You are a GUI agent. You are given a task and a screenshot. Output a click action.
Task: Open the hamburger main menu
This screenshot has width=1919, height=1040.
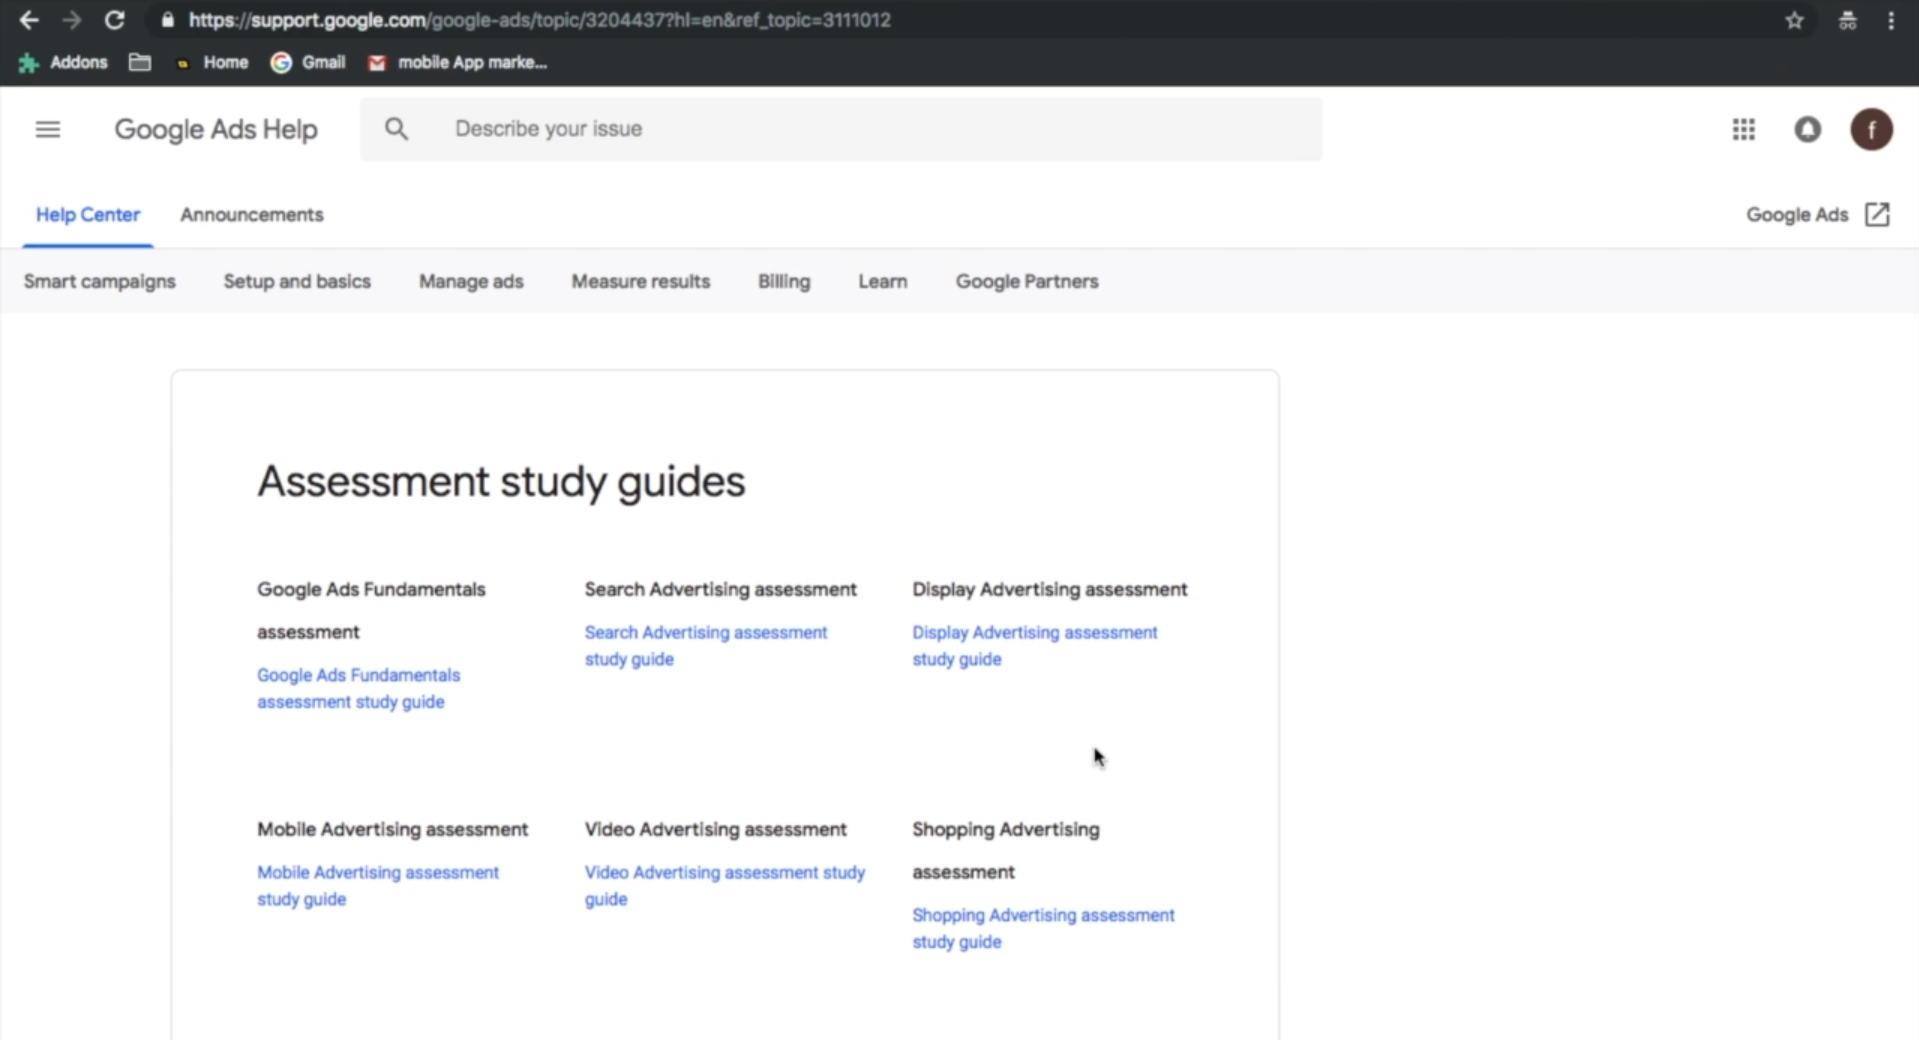coord(48,129)
